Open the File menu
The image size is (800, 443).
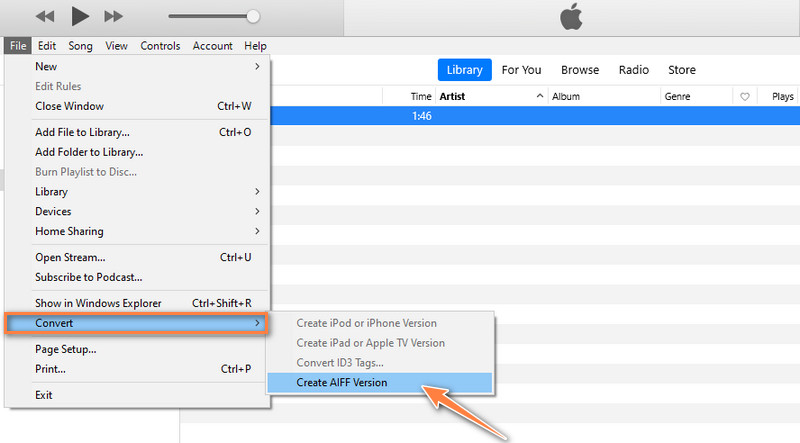(18, 46)
